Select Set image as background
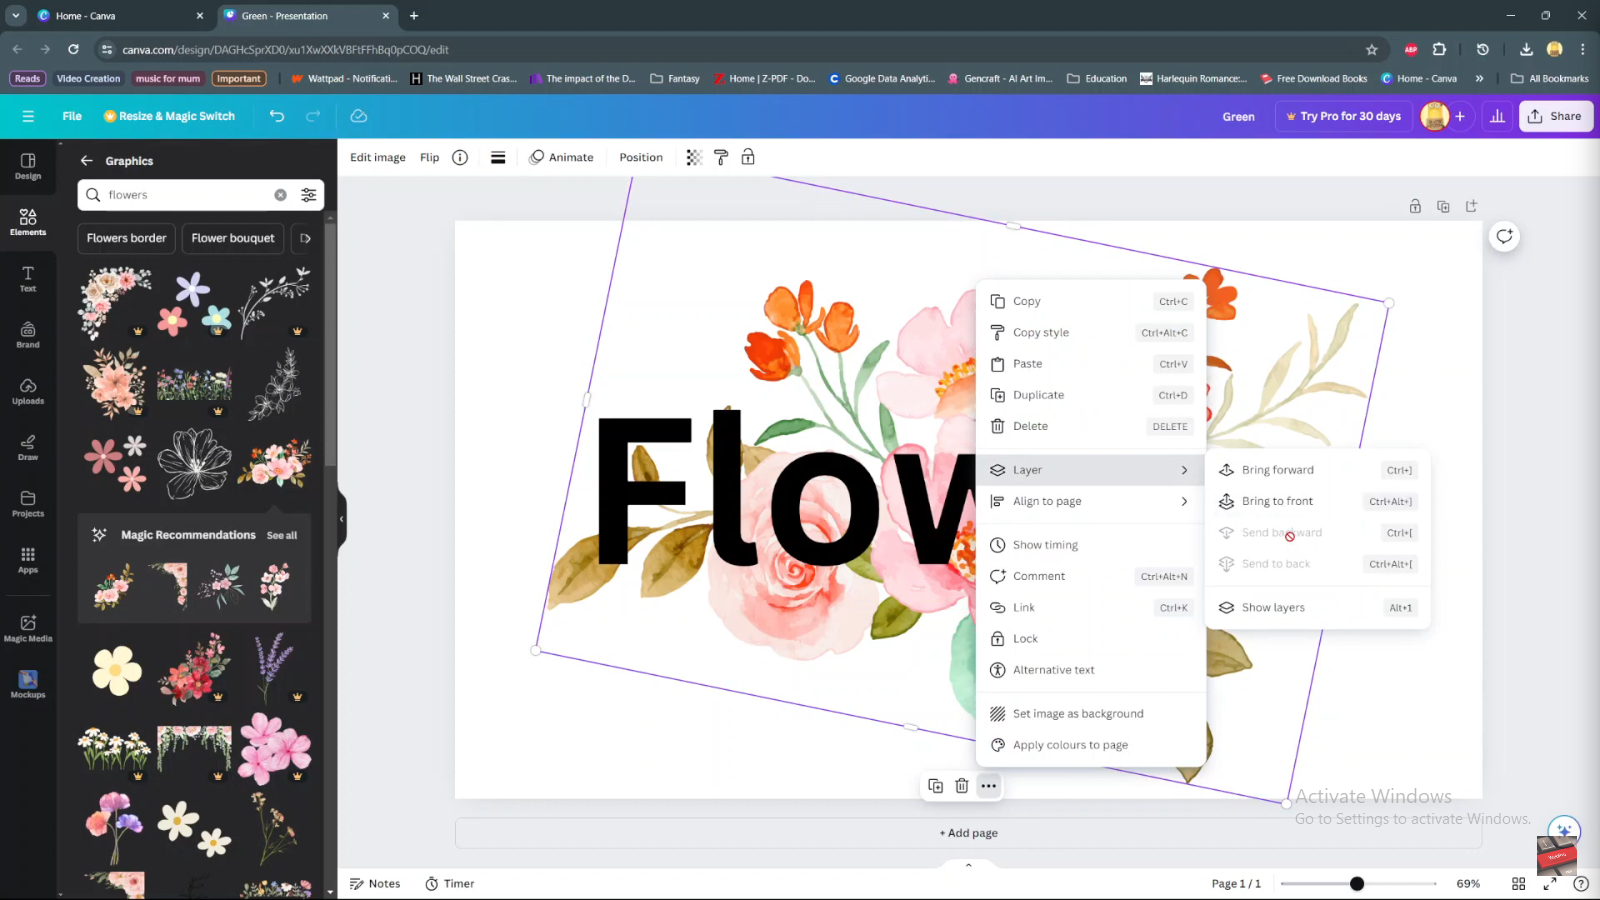 coord(1091,714)
